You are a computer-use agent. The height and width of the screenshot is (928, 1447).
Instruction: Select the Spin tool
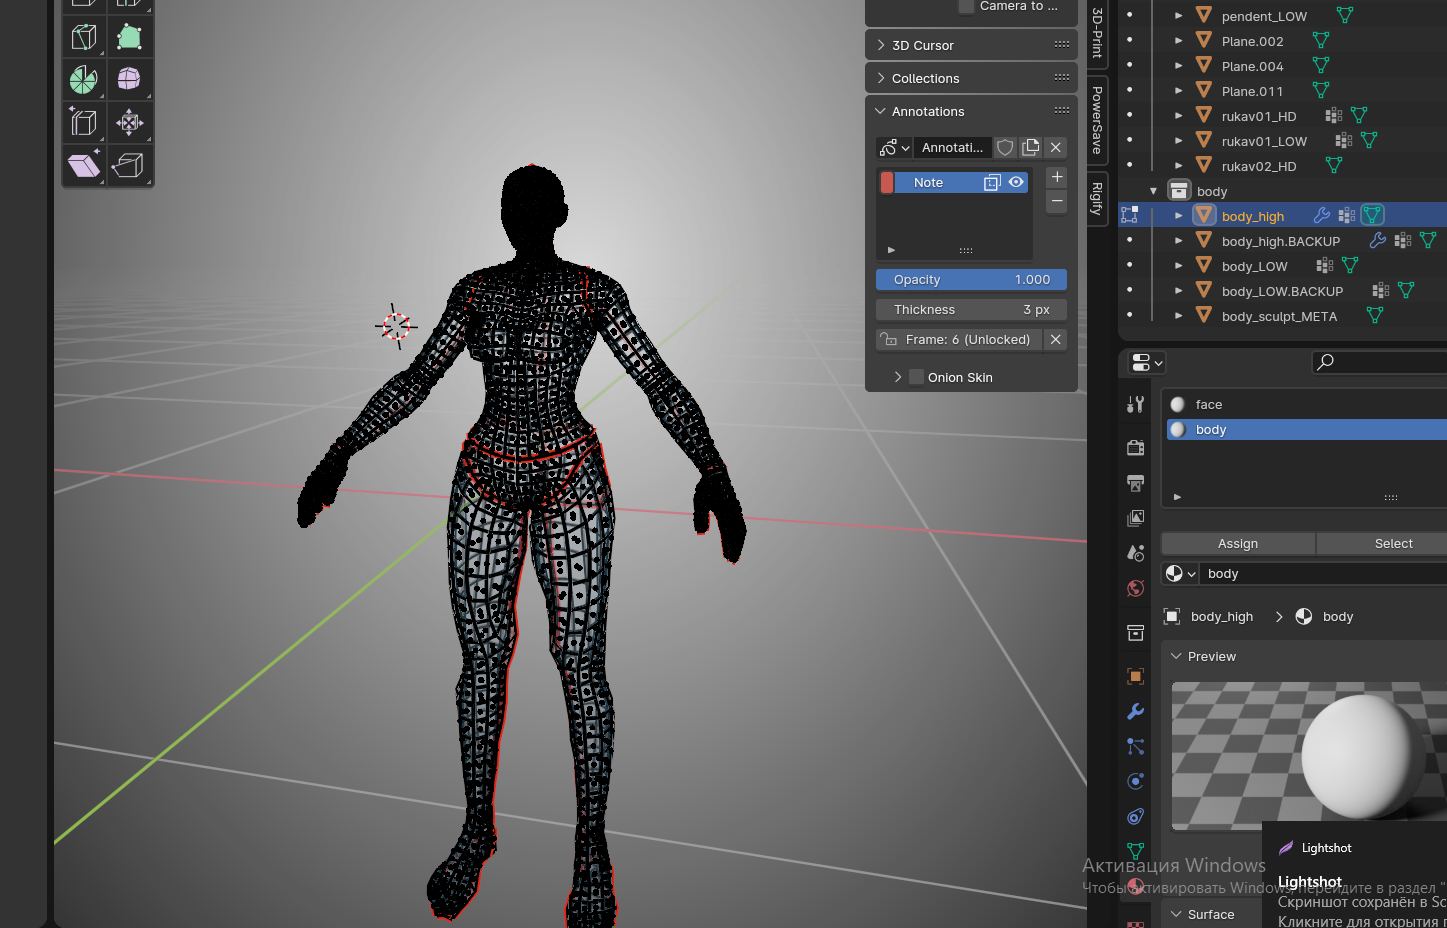pos(84,79)
